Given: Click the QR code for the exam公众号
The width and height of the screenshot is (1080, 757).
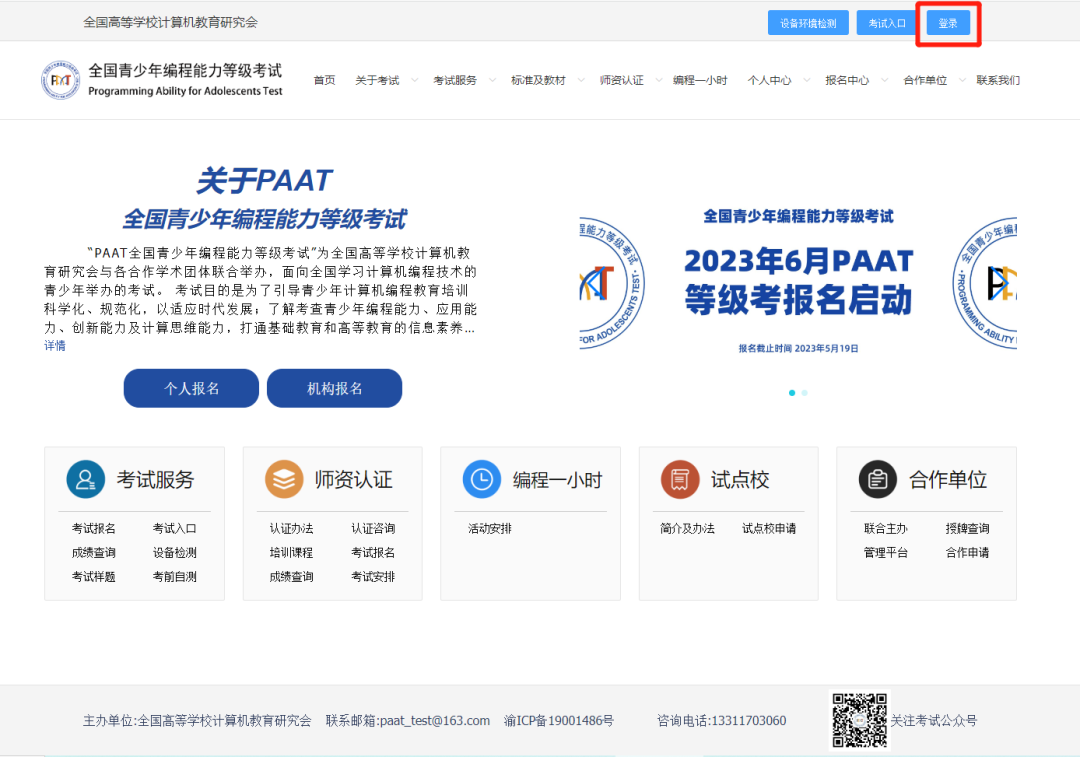Looking at the screenshot, I should (x=858, y=720).
